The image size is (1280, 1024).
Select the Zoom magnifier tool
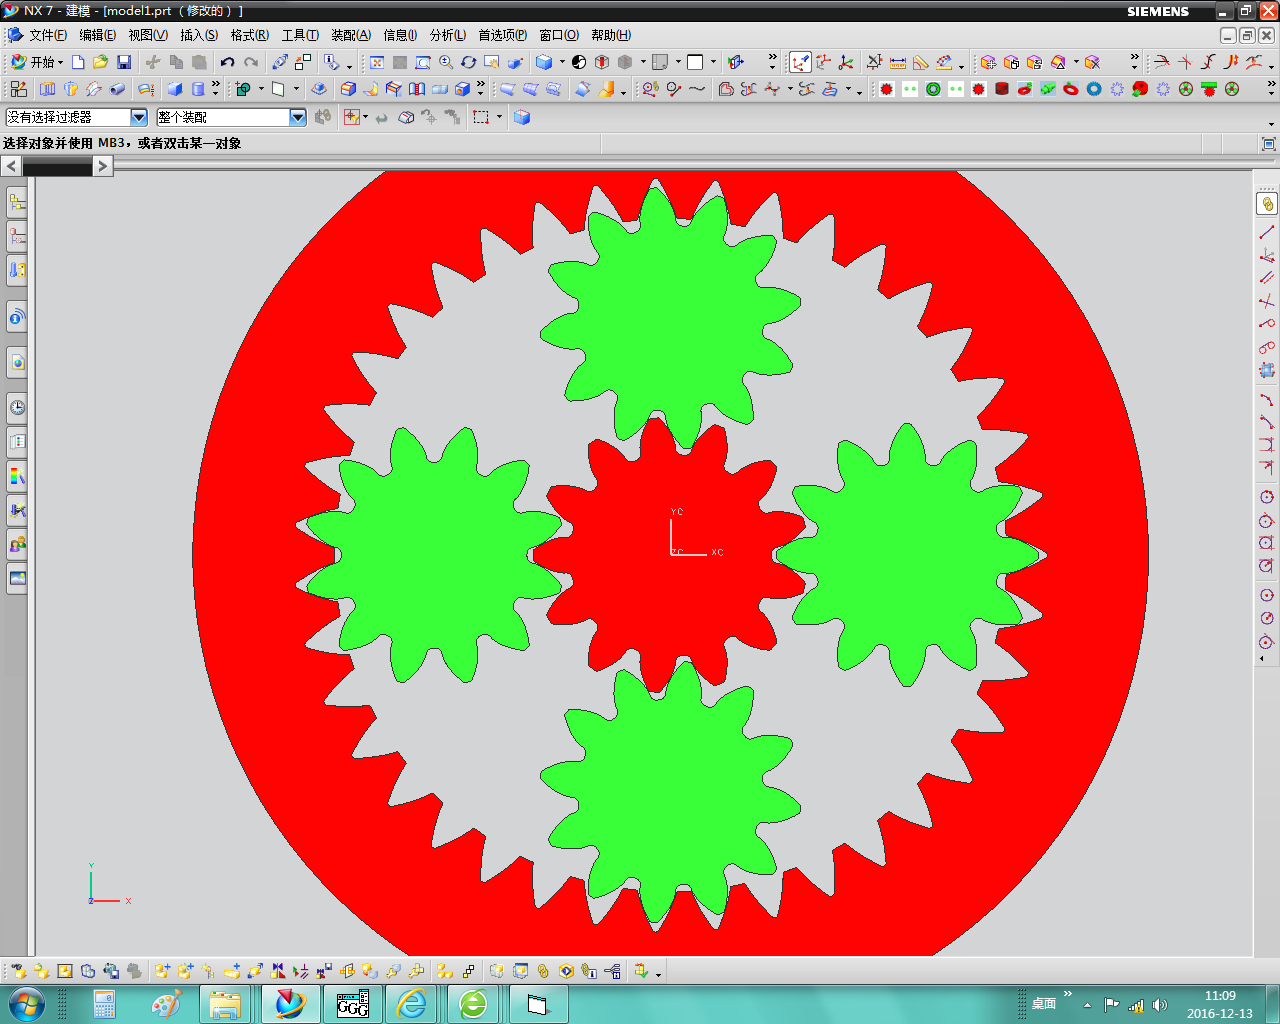click(446, 62)
